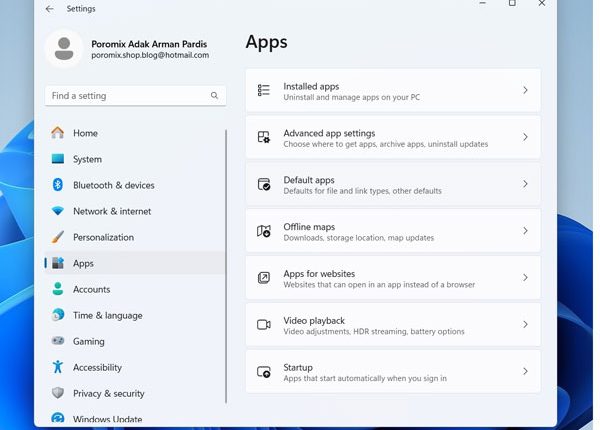600x430 pixels.
Task: Open Windows Update from sidebar
Action: (134, 418)
